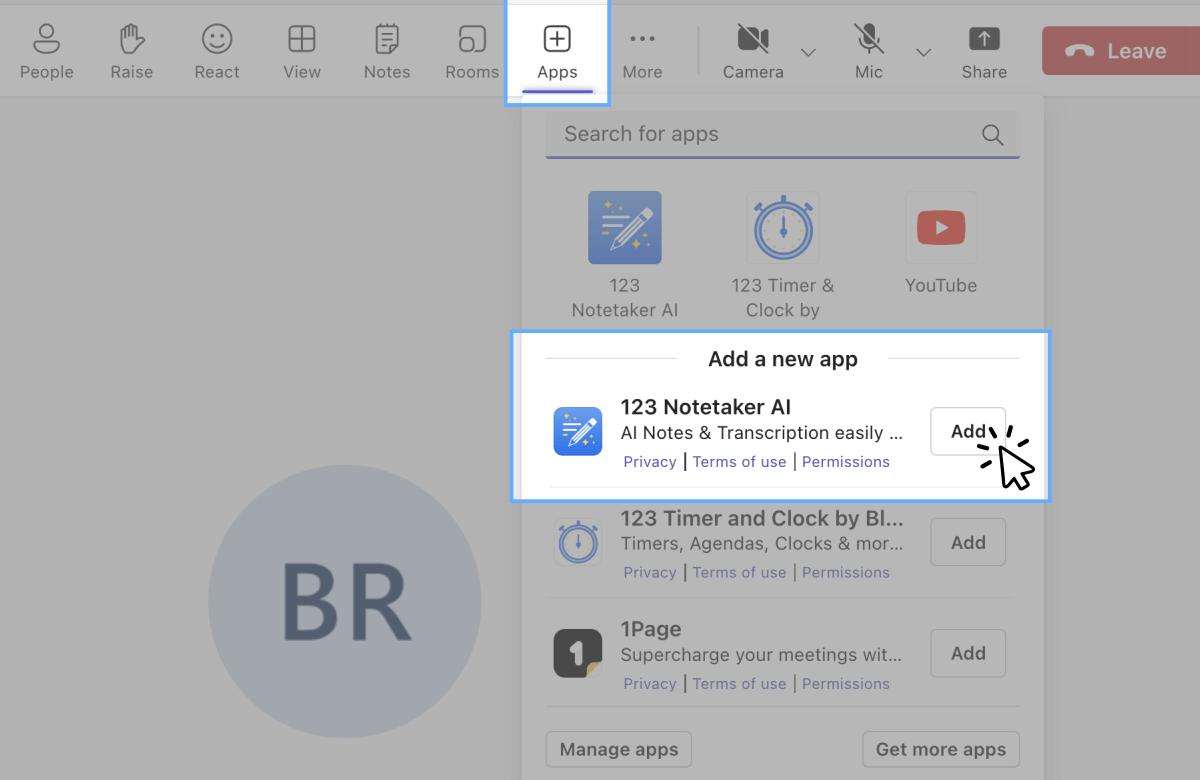Open Terms of use for 1Page
Image resolution: width=1200 pixels, height=780 pixels.
pyautogui.click(x=739, y=684)
